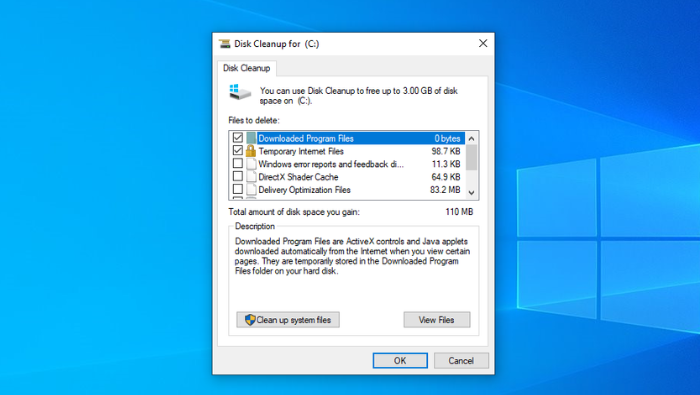Close the Disk Cleanup dialog
This screenshot has height=395, width=700.
point(483,43)
